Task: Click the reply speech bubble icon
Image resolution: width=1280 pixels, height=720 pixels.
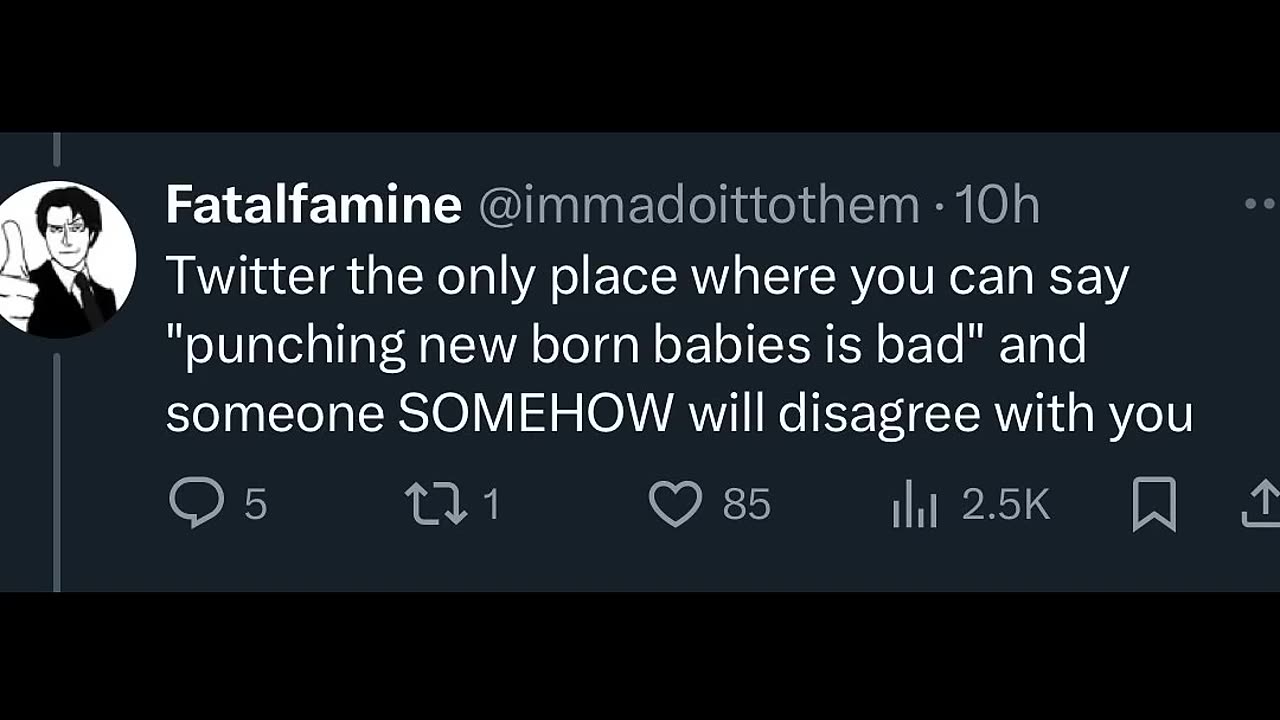Action: click(196, 504)
